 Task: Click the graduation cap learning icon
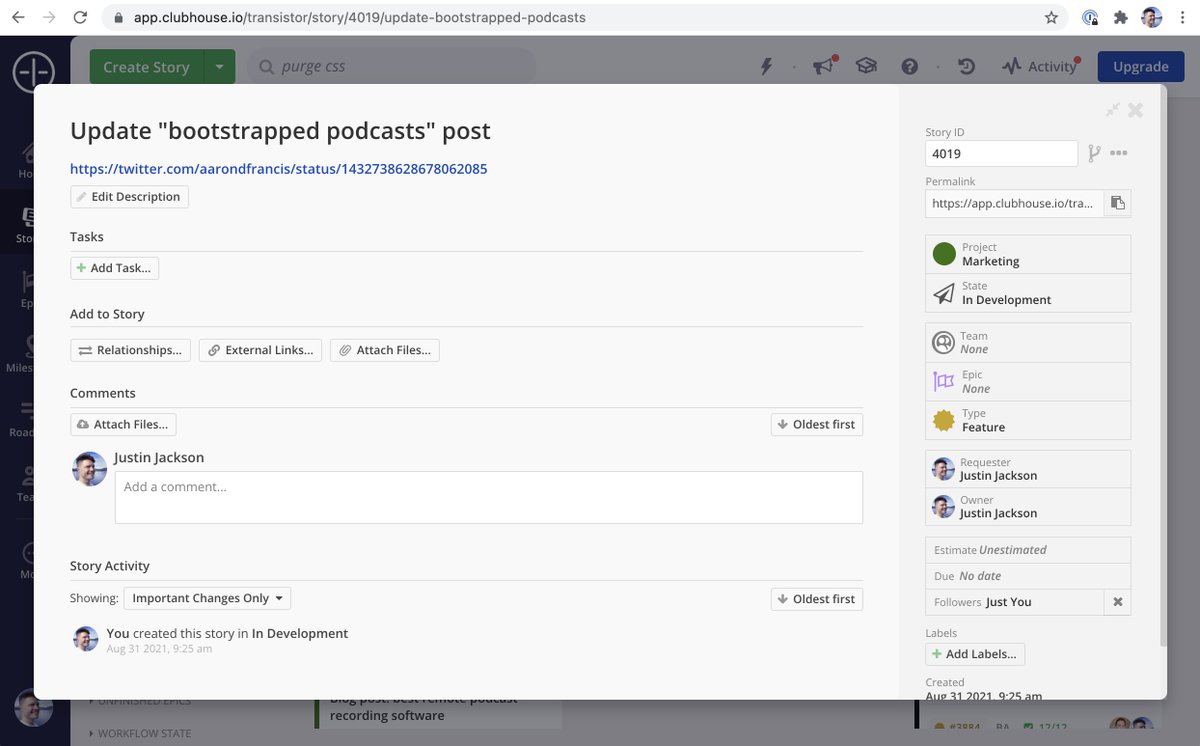[866, 66]
